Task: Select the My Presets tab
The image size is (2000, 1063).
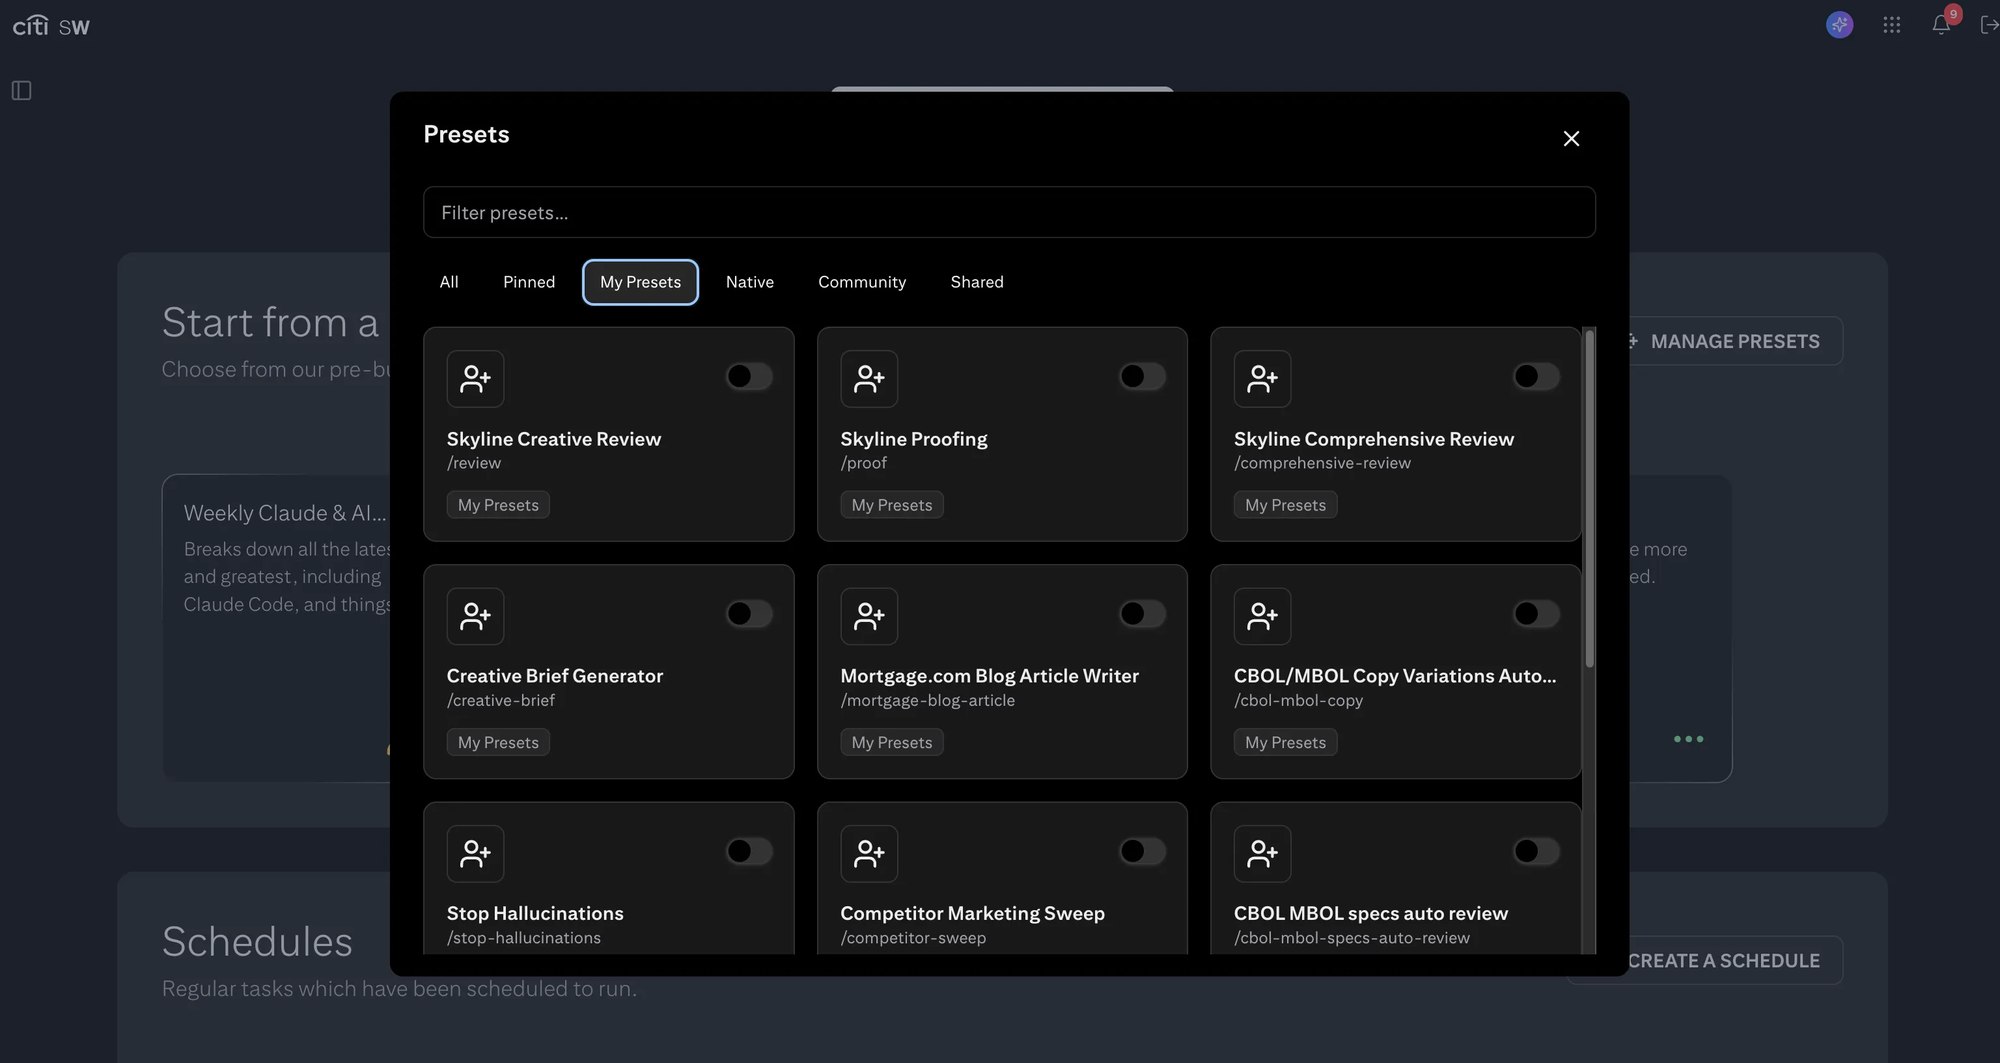Action: point(640,282)
